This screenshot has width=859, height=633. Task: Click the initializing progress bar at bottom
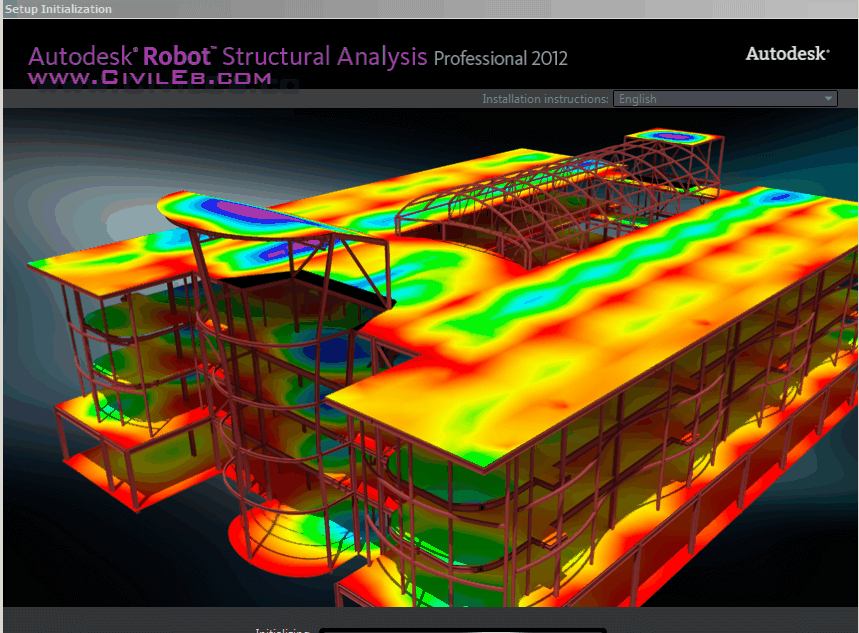(463, 630)
